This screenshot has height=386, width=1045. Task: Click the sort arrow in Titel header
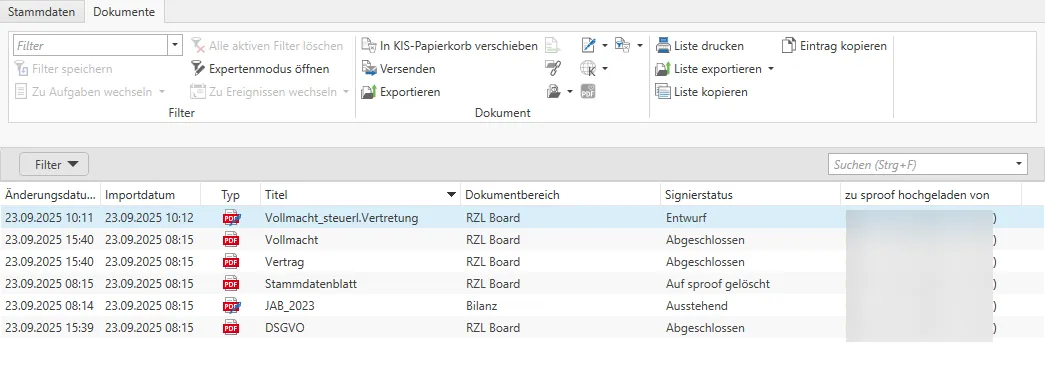pos(451,195)
